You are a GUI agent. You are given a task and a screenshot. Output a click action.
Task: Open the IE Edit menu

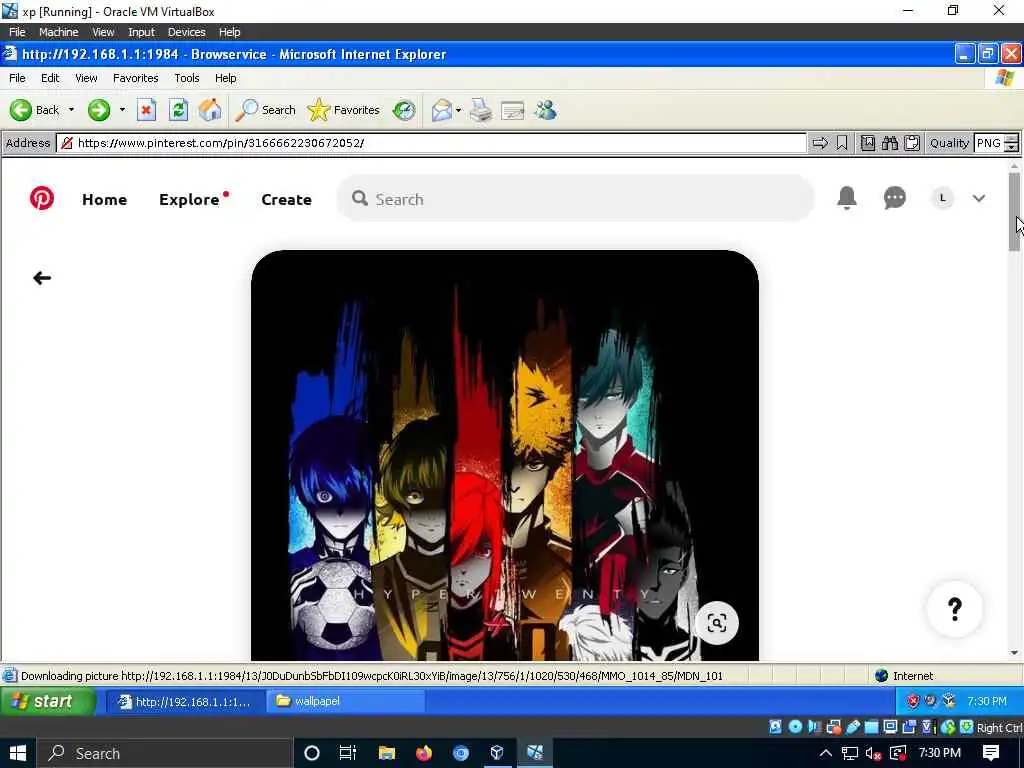[x=50, y=78]
